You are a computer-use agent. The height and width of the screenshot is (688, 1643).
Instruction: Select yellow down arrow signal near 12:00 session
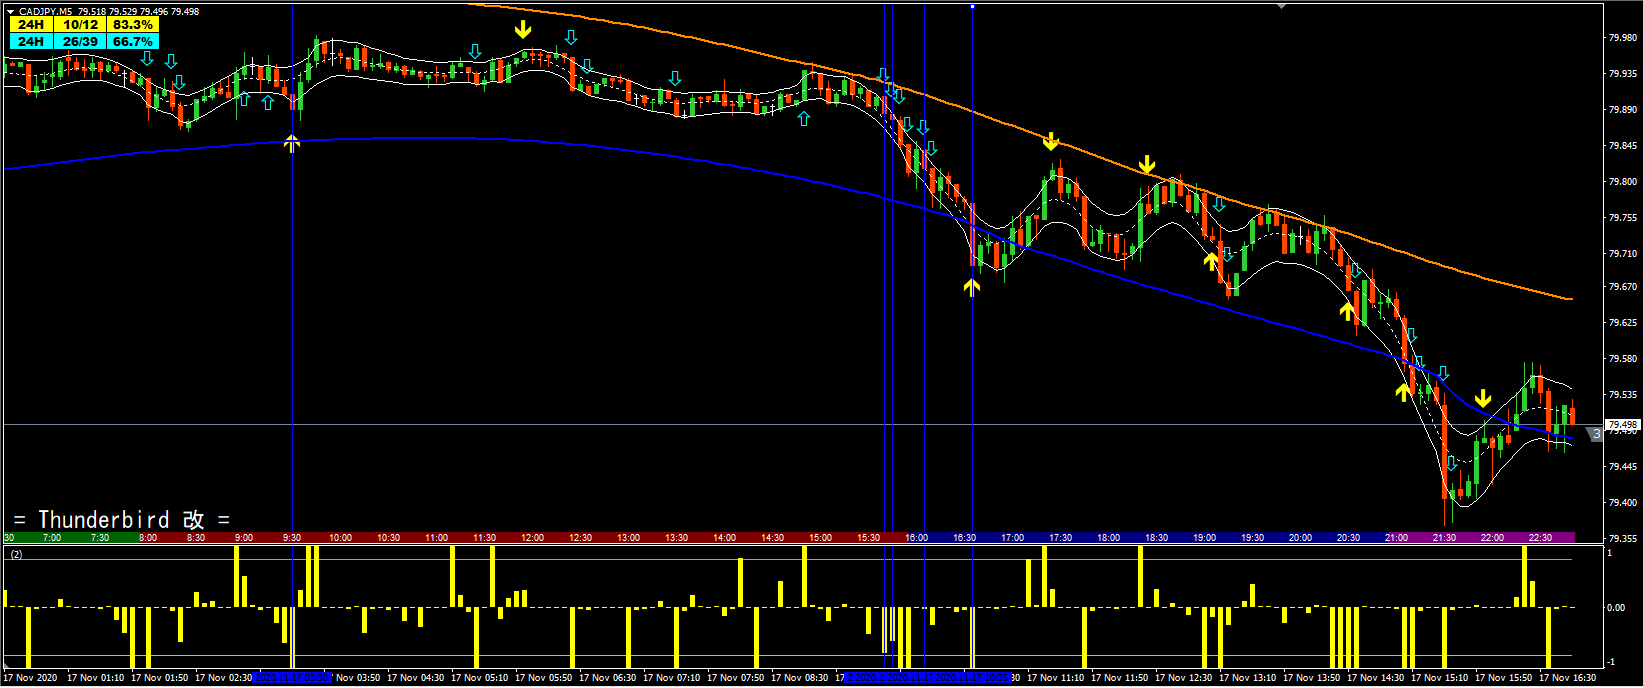point(523,30)
